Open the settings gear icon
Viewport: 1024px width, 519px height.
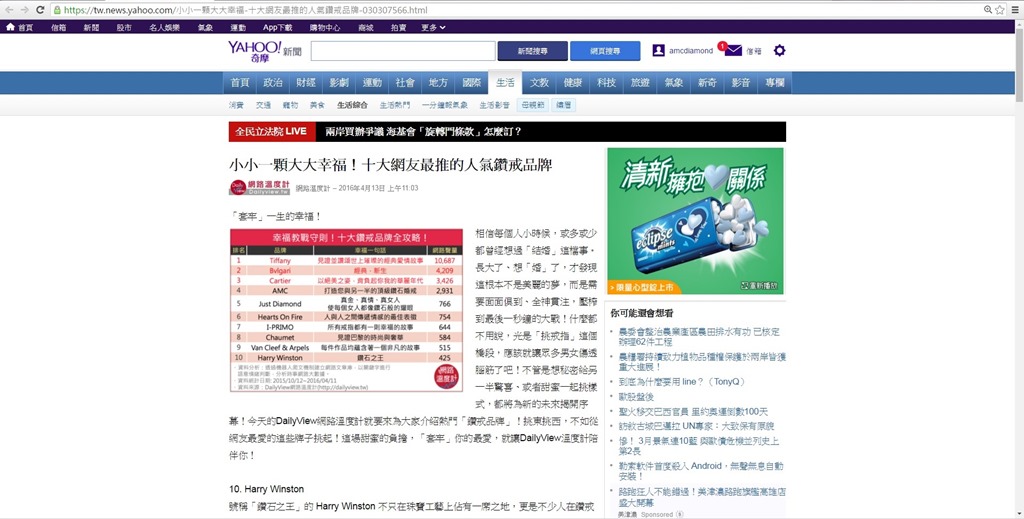click(x=779, y=50)
